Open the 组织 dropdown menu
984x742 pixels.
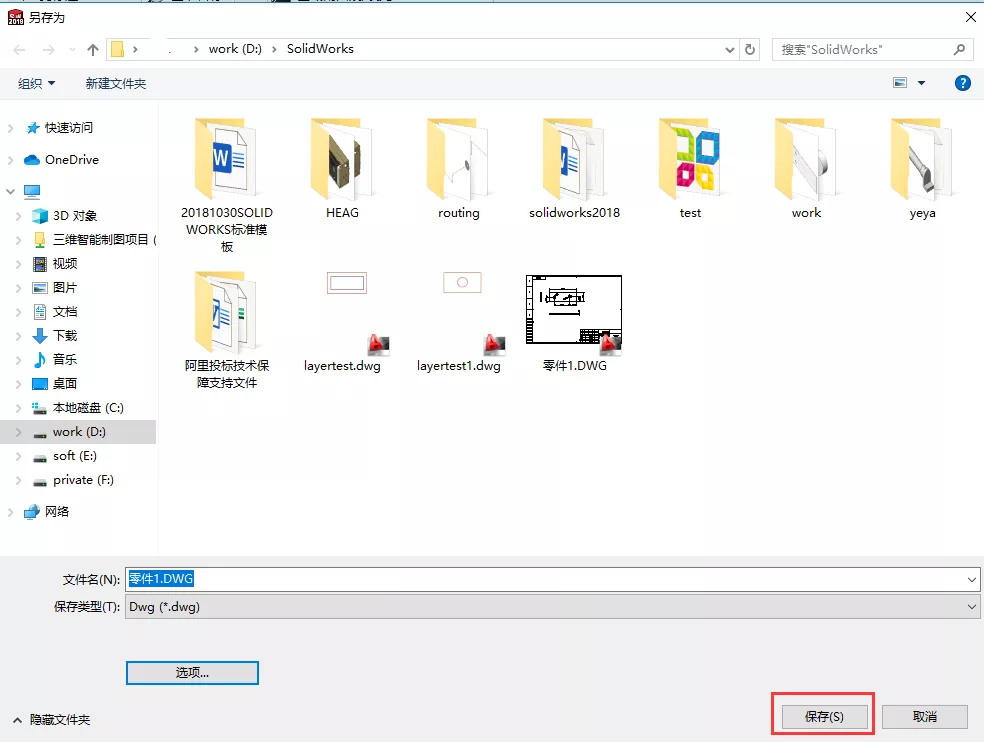tap(35, 83)
